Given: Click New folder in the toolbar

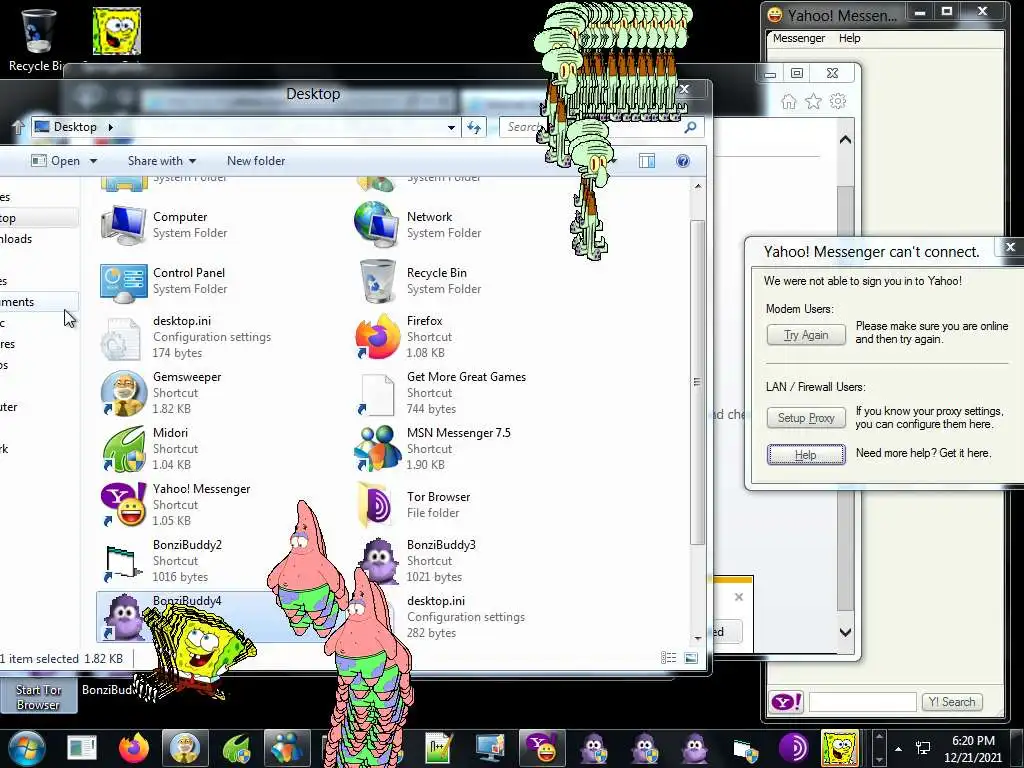Looking at the screenshot, I should (256, 161).
